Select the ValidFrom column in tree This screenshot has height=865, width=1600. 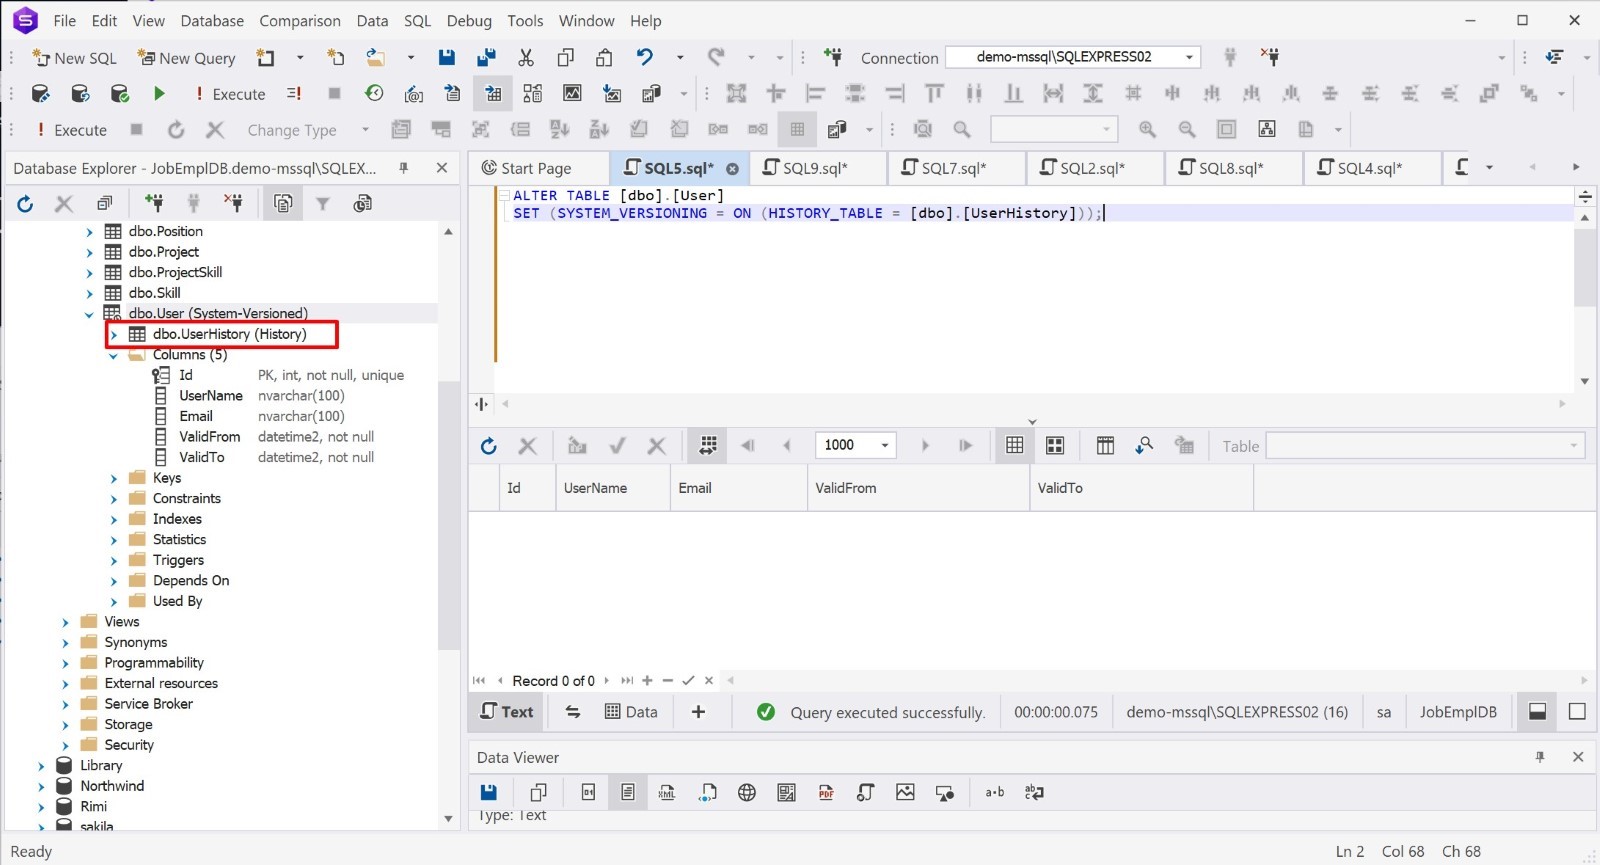coord(210,437)
